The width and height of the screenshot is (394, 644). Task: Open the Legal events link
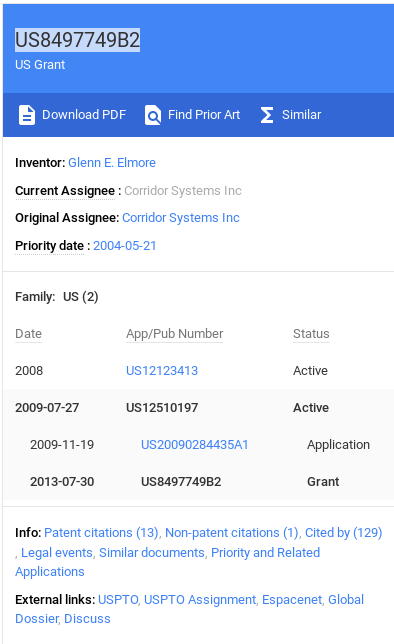(x=57, y=553)
